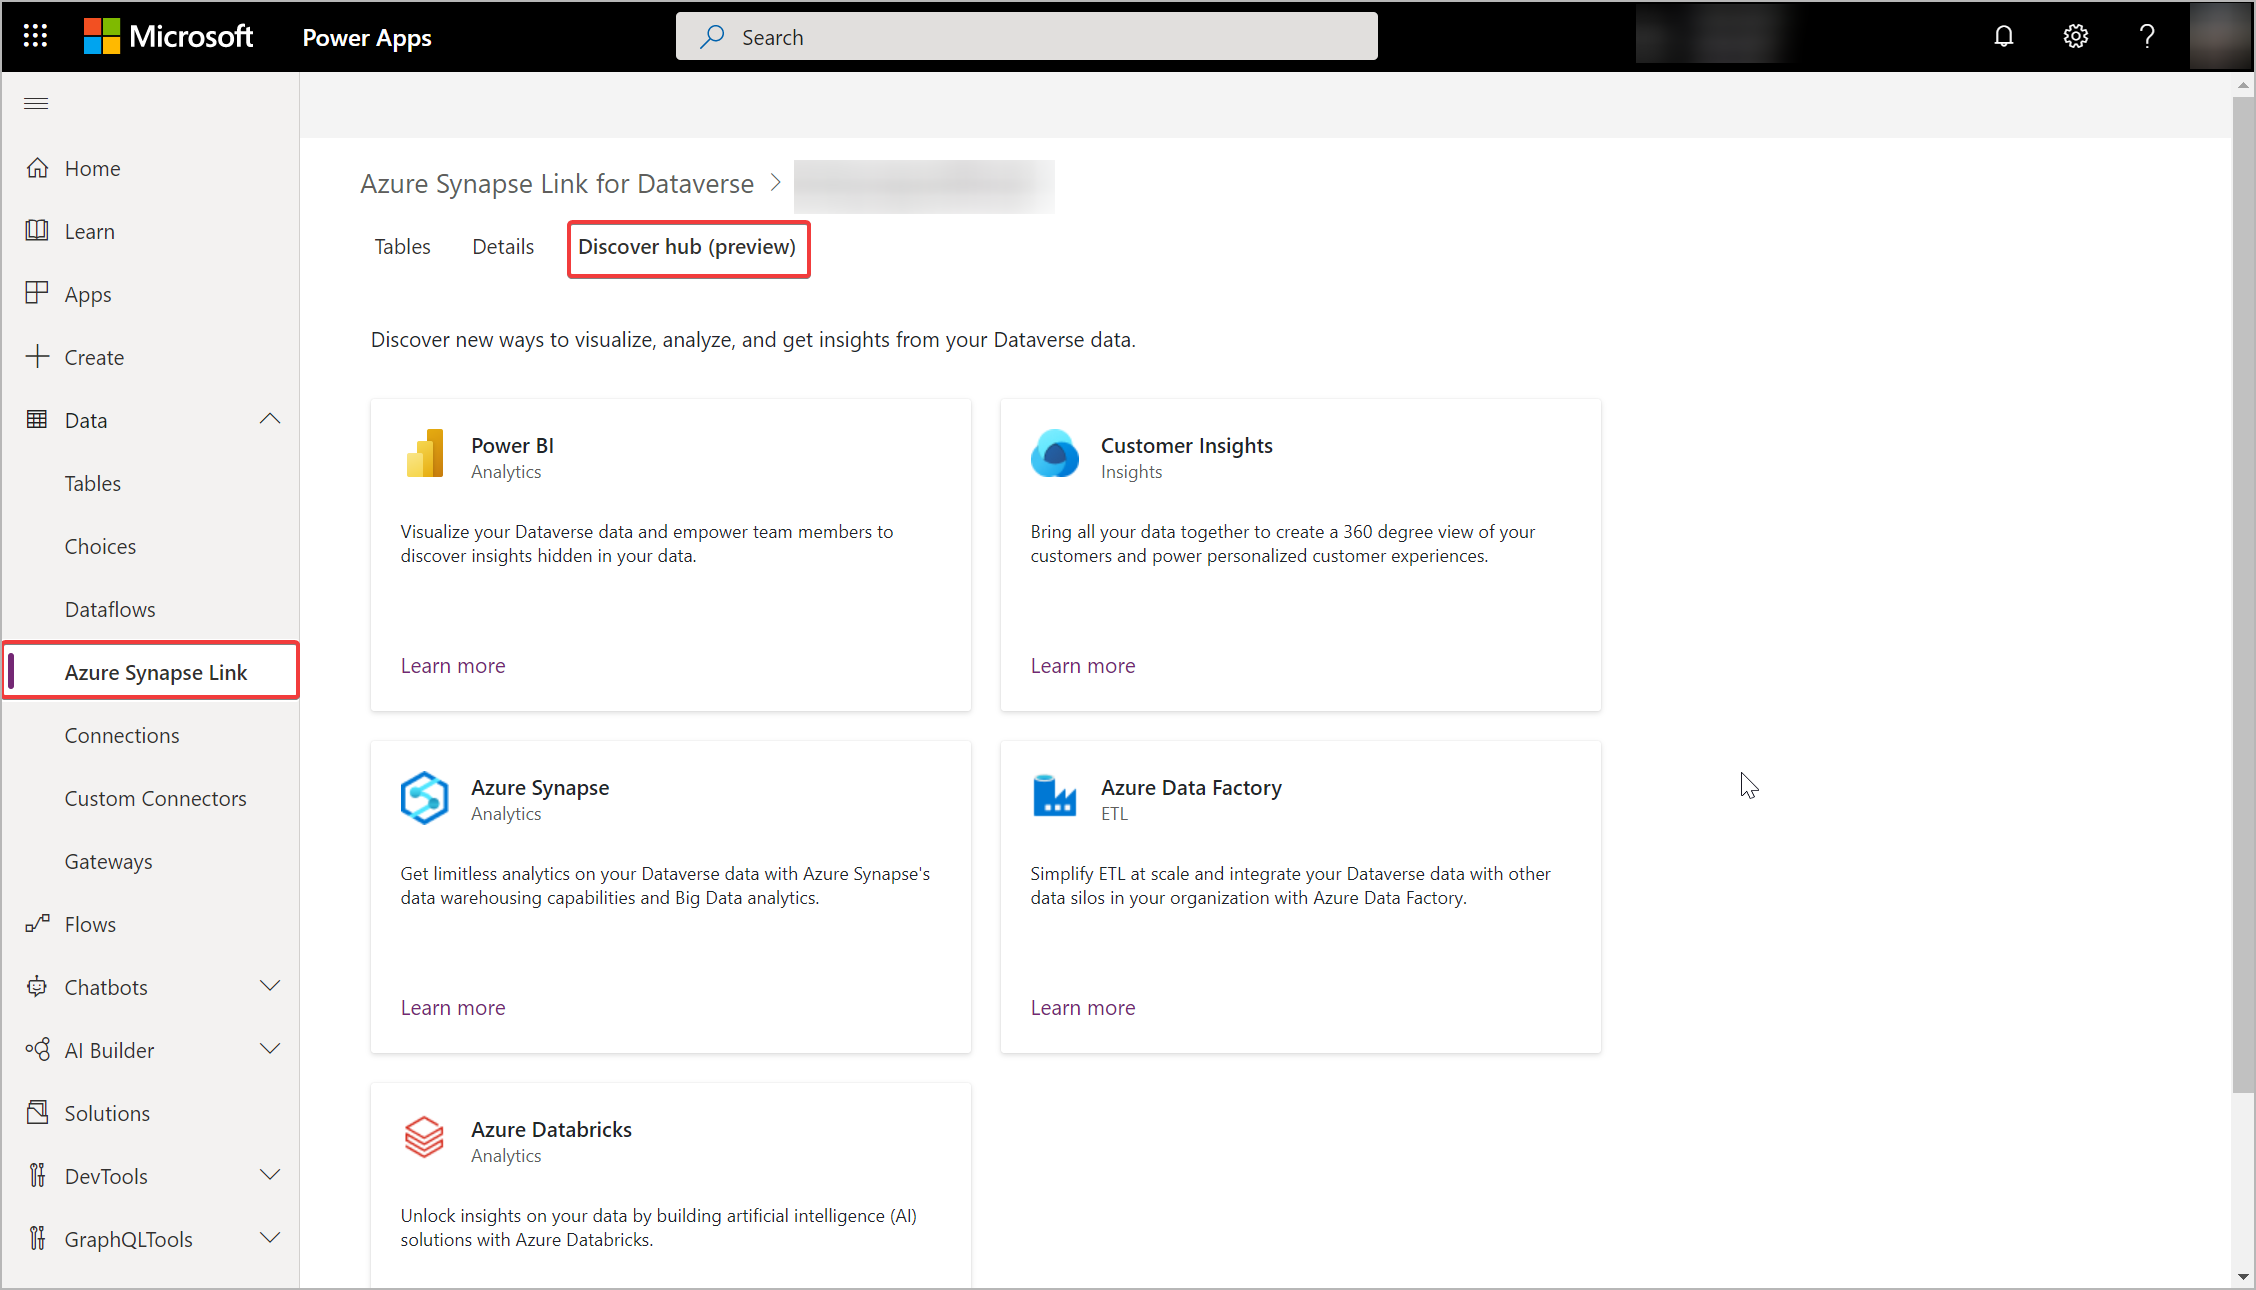Click Learn more under Power BI
The height and width of the screenshot is (1290, 2256).
point(452,664)
